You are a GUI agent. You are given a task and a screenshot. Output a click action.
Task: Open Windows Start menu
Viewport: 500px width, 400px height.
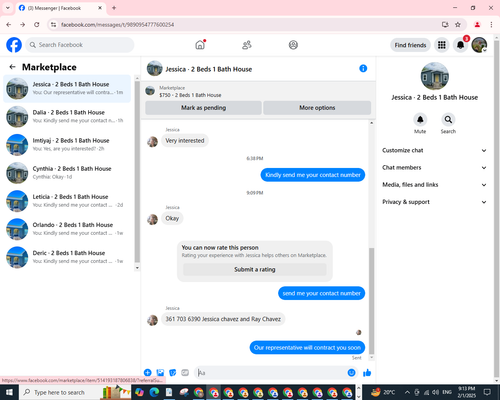(x=9, y=392)
